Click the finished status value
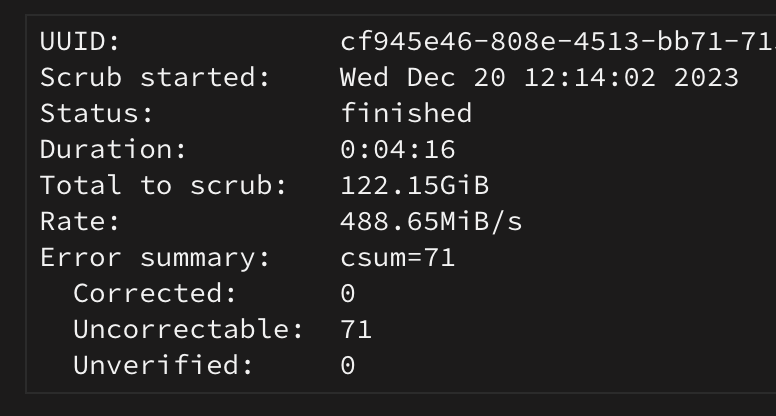 [x=406, y=113]
